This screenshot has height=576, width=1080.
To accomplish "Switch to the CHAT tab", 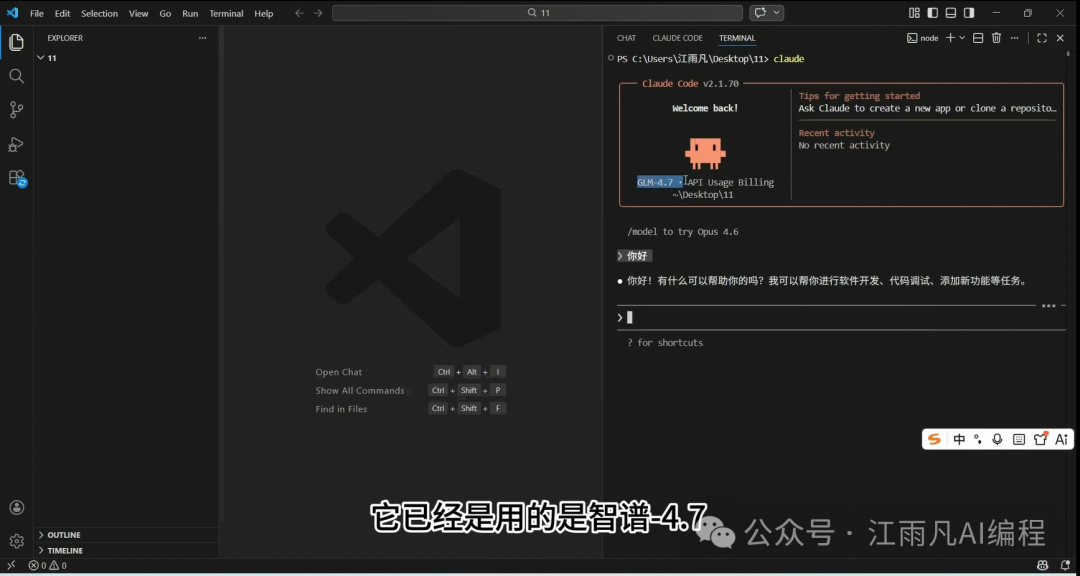I will coord(626,38).
